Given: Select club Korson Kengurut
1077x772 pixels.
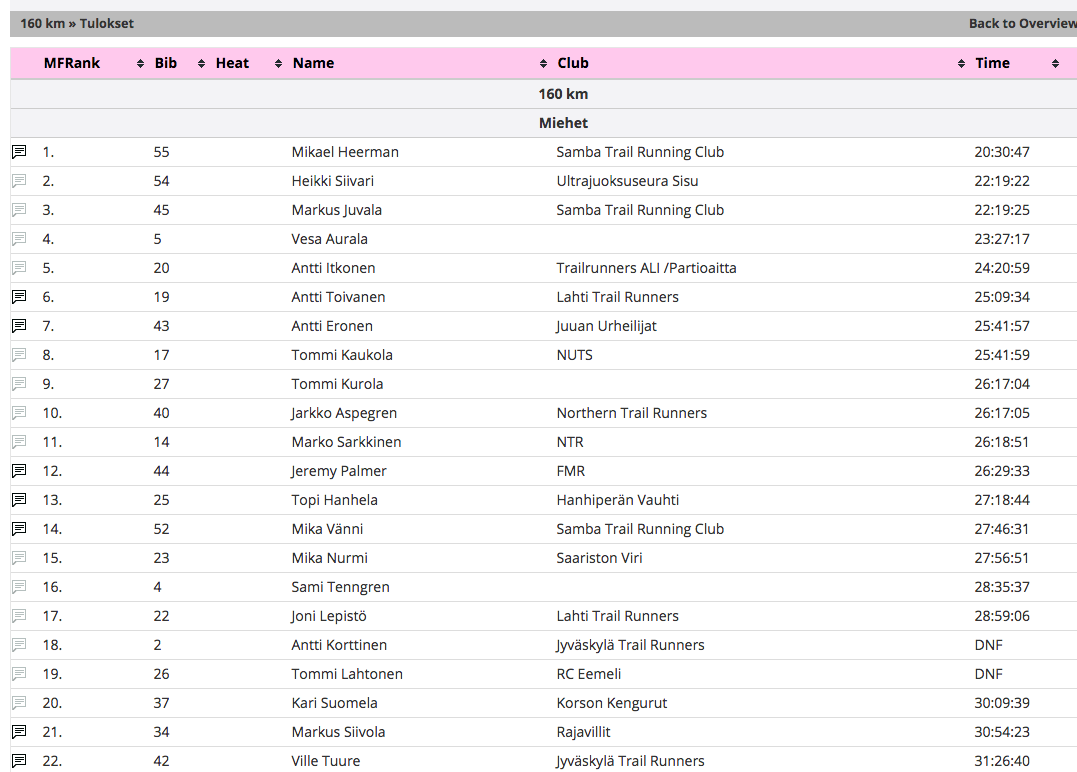Looking at the screenshot, I should pos(611,703).
